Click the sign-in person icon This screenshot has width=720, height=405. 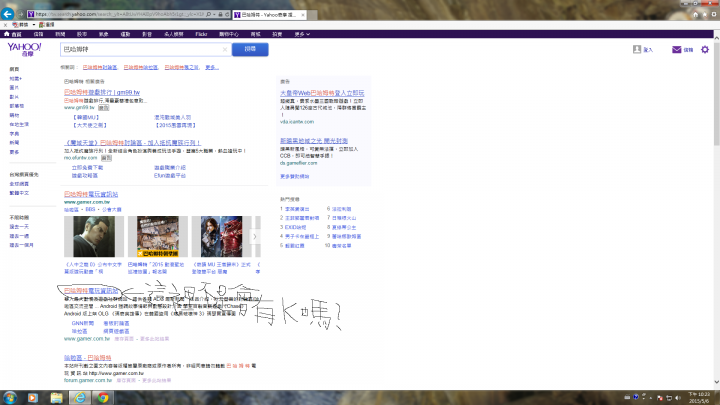pyautogui.click(x=637, y=49)
